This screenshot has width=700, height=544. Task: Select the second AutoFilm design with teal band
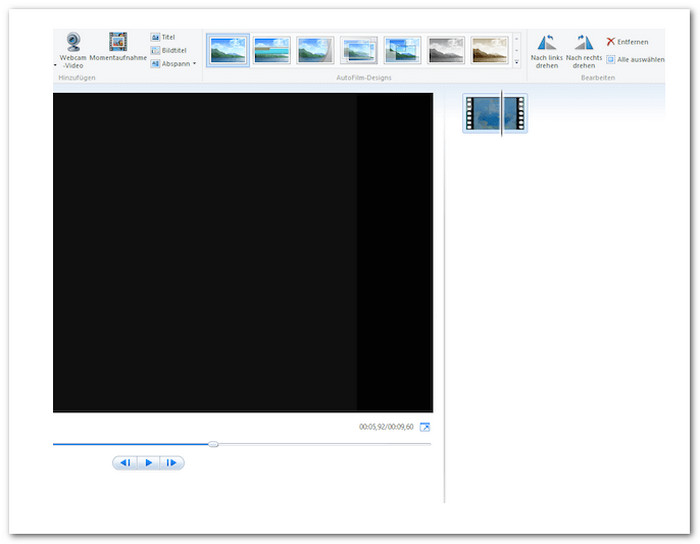pyautogui.click(x=271, y=50)
